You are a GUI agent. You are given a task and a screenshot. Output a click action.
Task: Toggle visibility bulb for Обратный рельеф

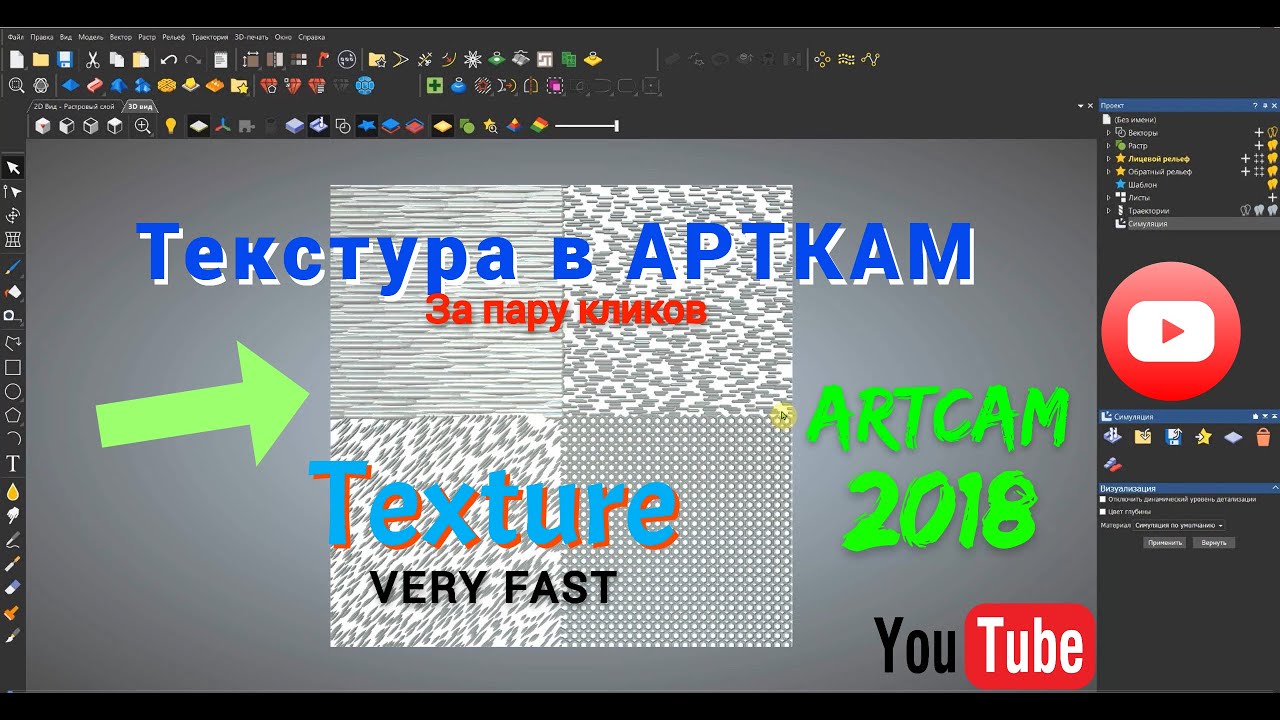[1272, 171]
